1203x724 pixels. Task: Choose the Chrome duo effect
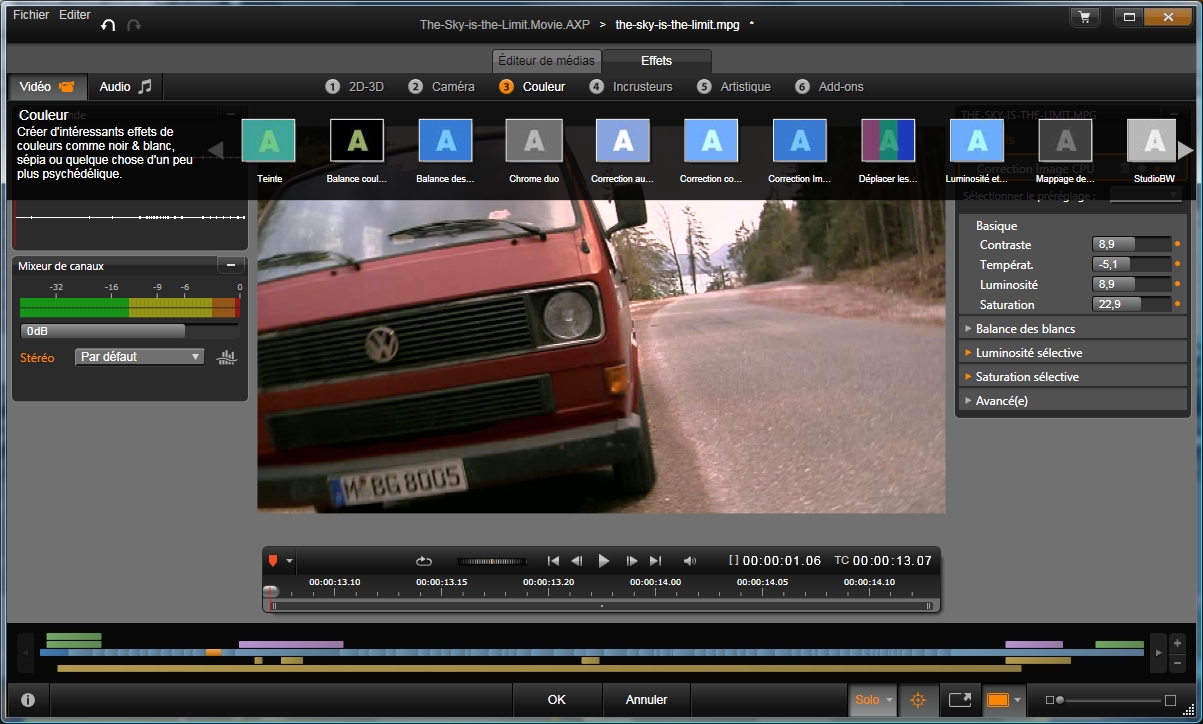tap(533, 141)
